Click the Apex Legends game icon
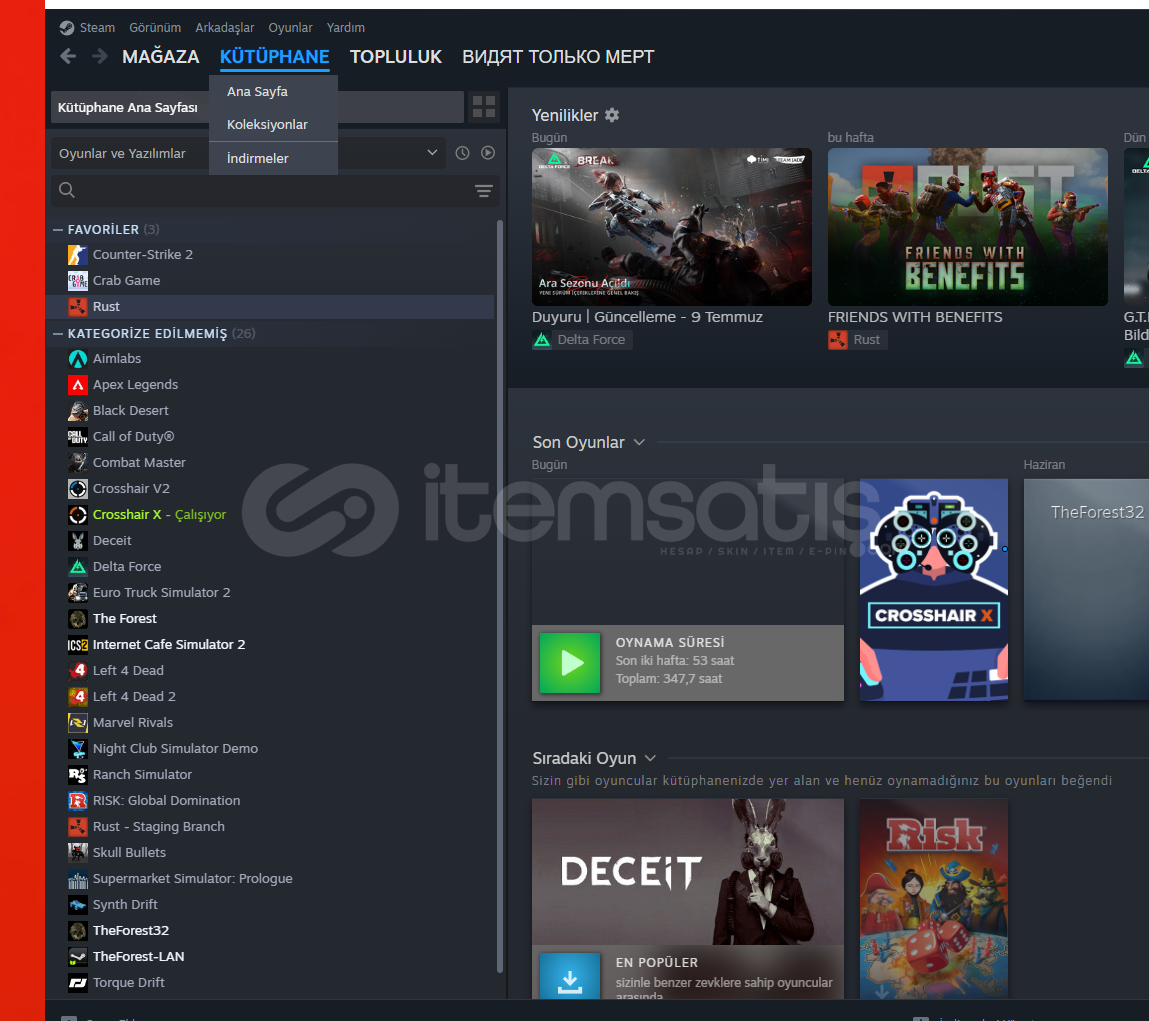1149x1021 pixels. pos(78,385)
